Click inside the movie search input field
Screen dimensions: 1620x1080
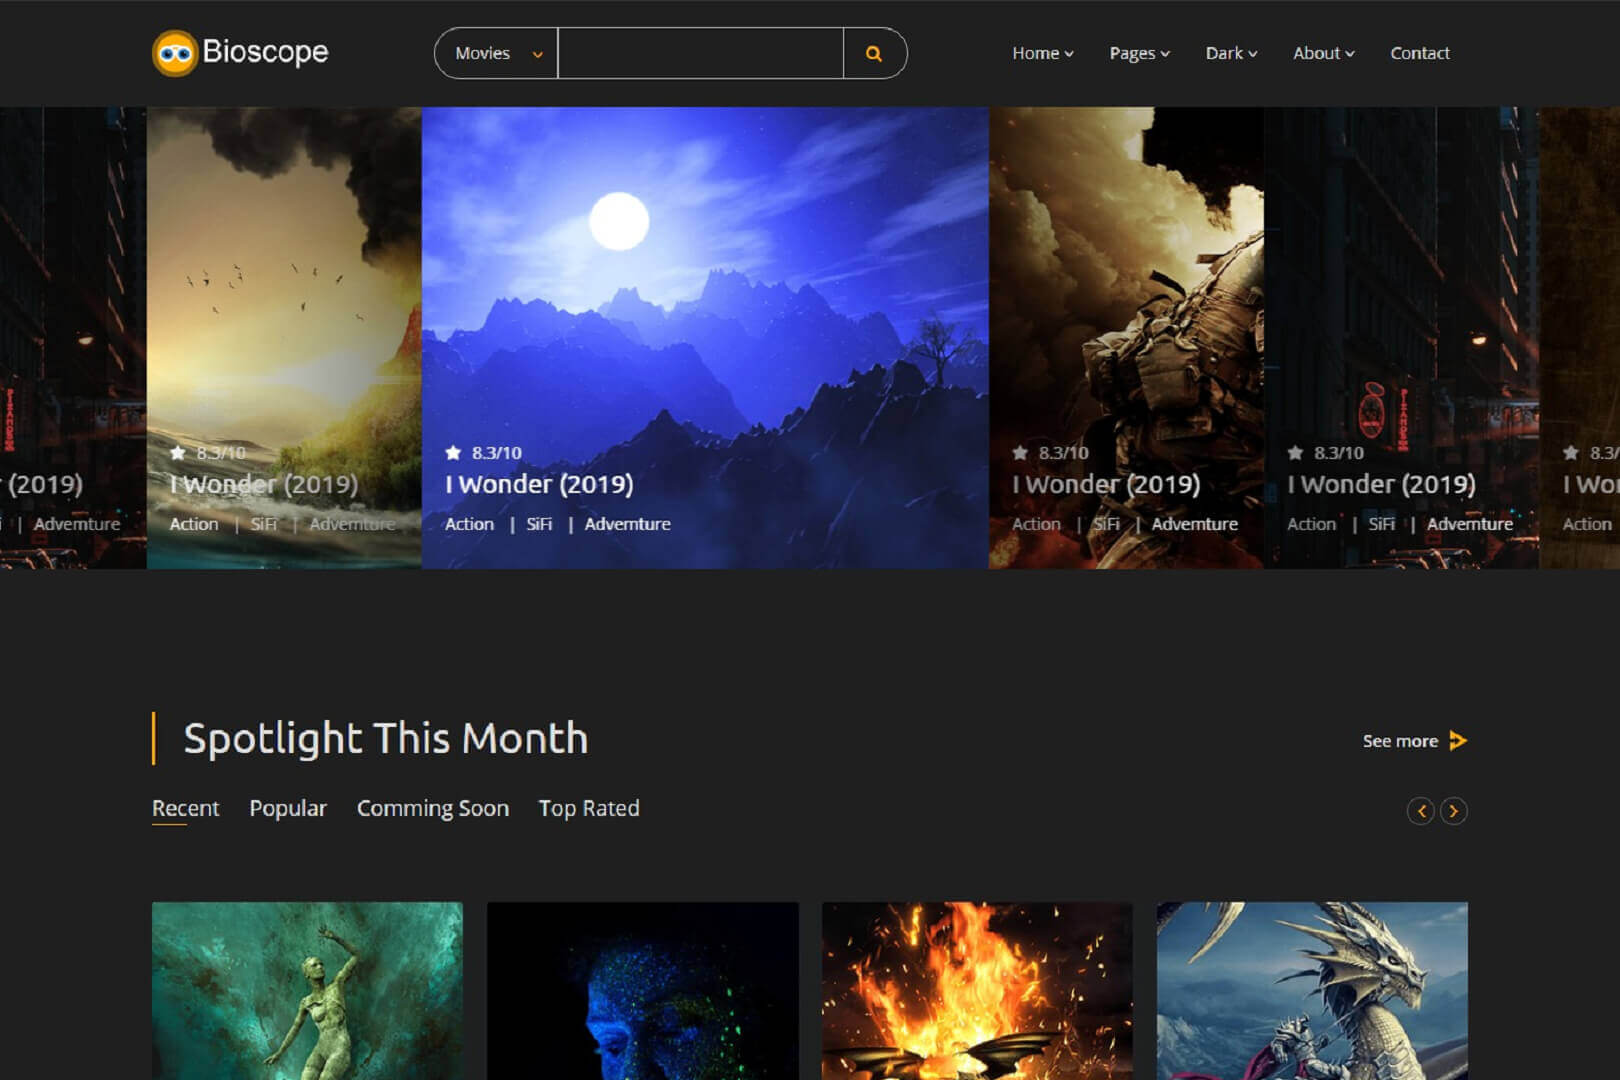pos(700,53)
